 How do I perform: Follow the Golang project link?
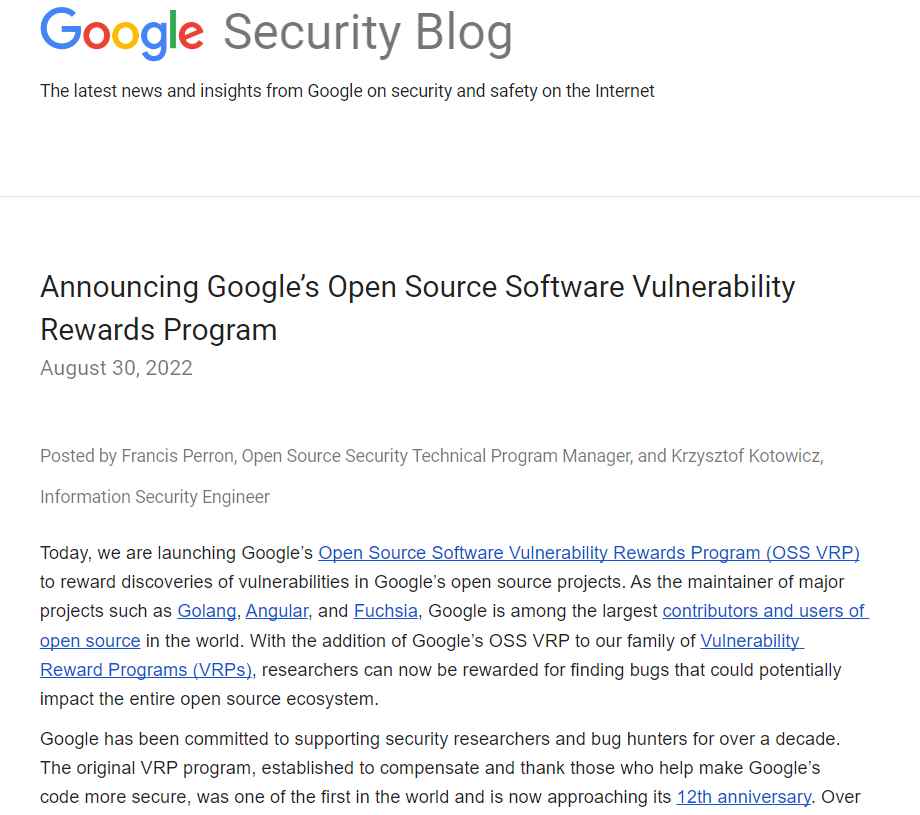coord(207,611)
